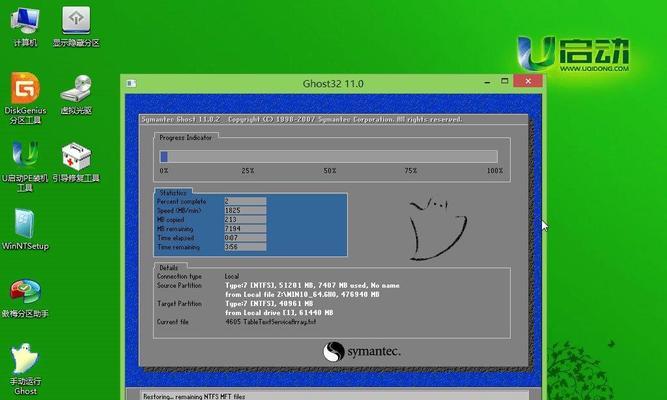Click the Current file name line
The image size is (667, 400).
coord(271,322)
